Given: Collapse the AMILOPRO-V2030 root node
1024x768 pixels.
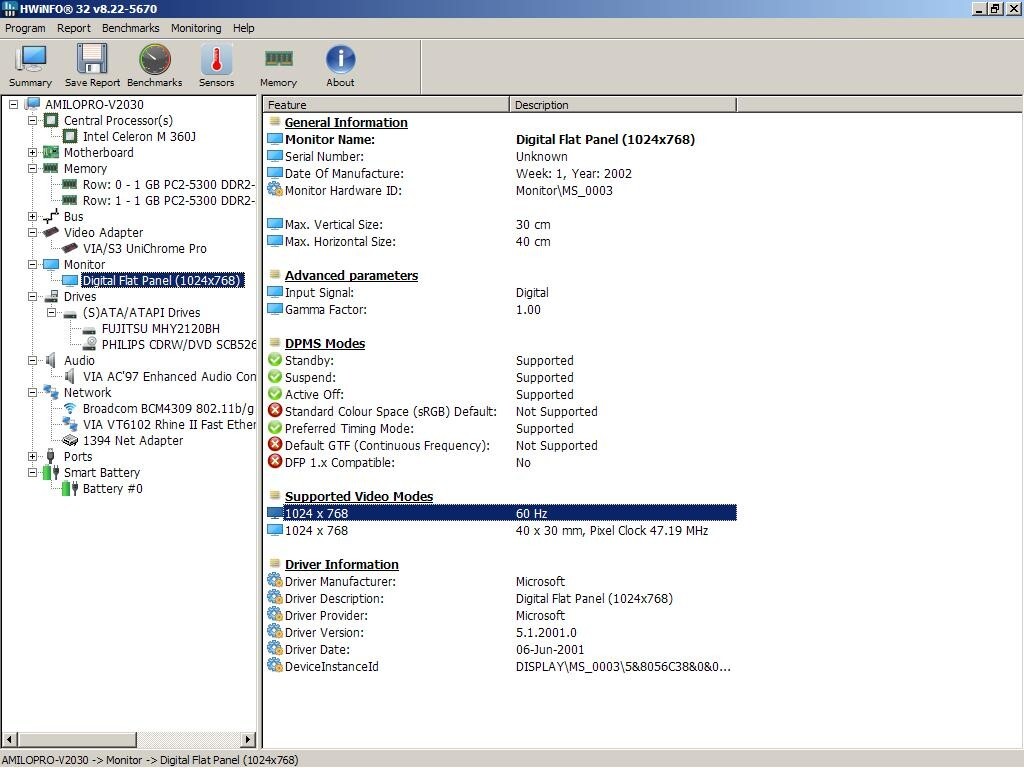Looking at the screenshot, I should 13,104.
